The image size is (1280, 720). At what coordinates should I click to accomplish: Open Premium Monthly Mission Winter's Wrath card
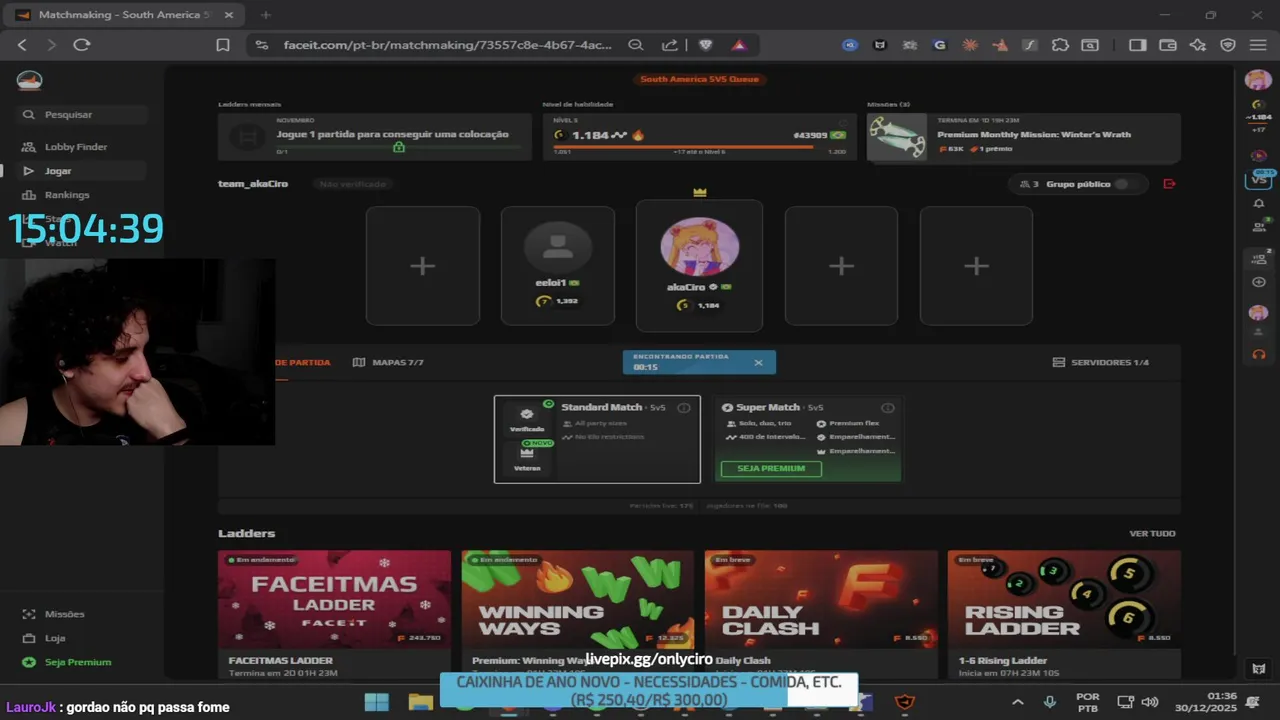[1024, 137]
